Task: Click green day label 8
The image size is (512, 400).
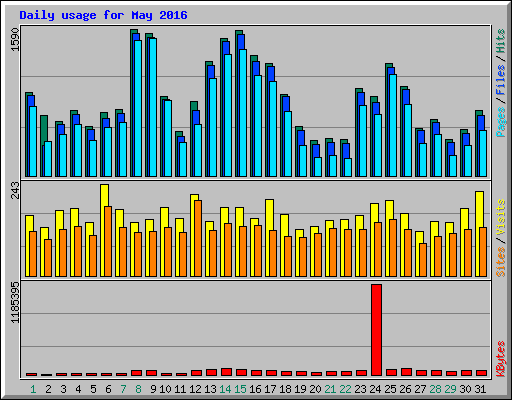Action: (x=138, y=389)
